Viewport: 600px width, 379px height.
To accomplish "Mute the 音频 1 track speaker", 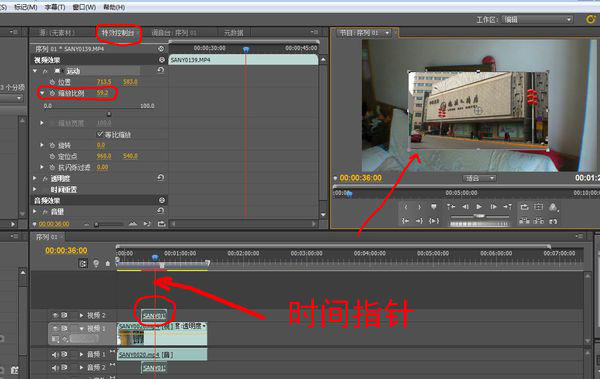I will click(55, 354).
